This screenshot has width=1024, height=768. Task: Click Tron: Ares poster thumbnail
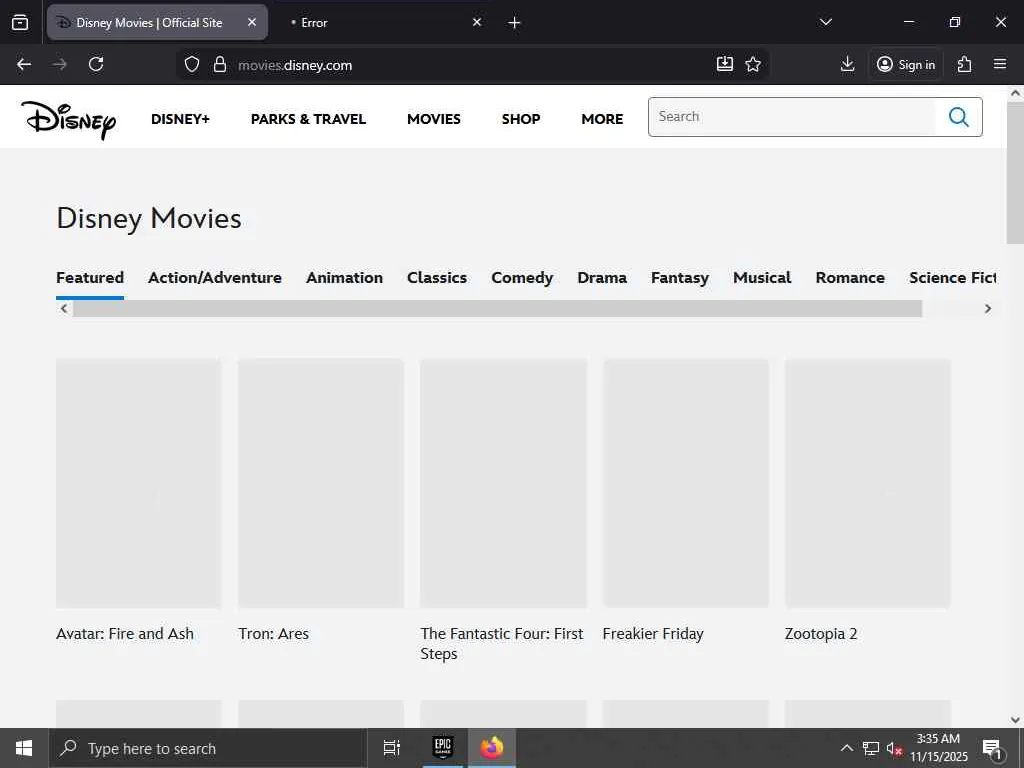[x=321, y=483]
